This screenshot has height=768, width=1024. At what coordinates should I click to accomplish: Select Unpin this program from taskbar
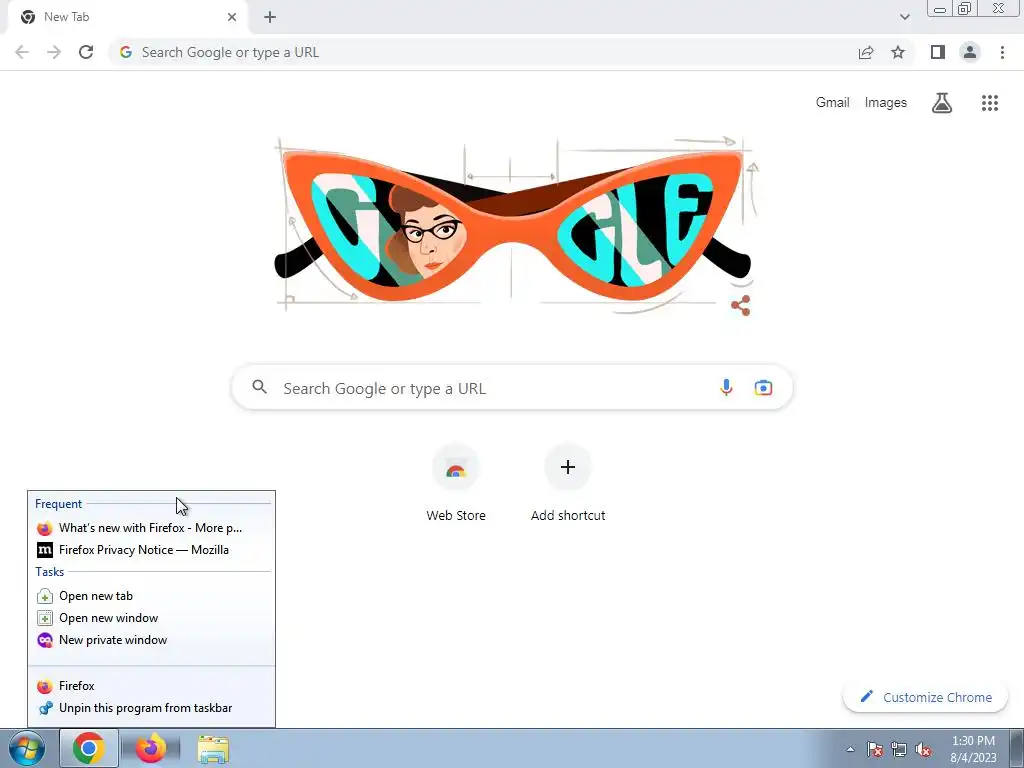pyautogui.click(x=152, y=708)
